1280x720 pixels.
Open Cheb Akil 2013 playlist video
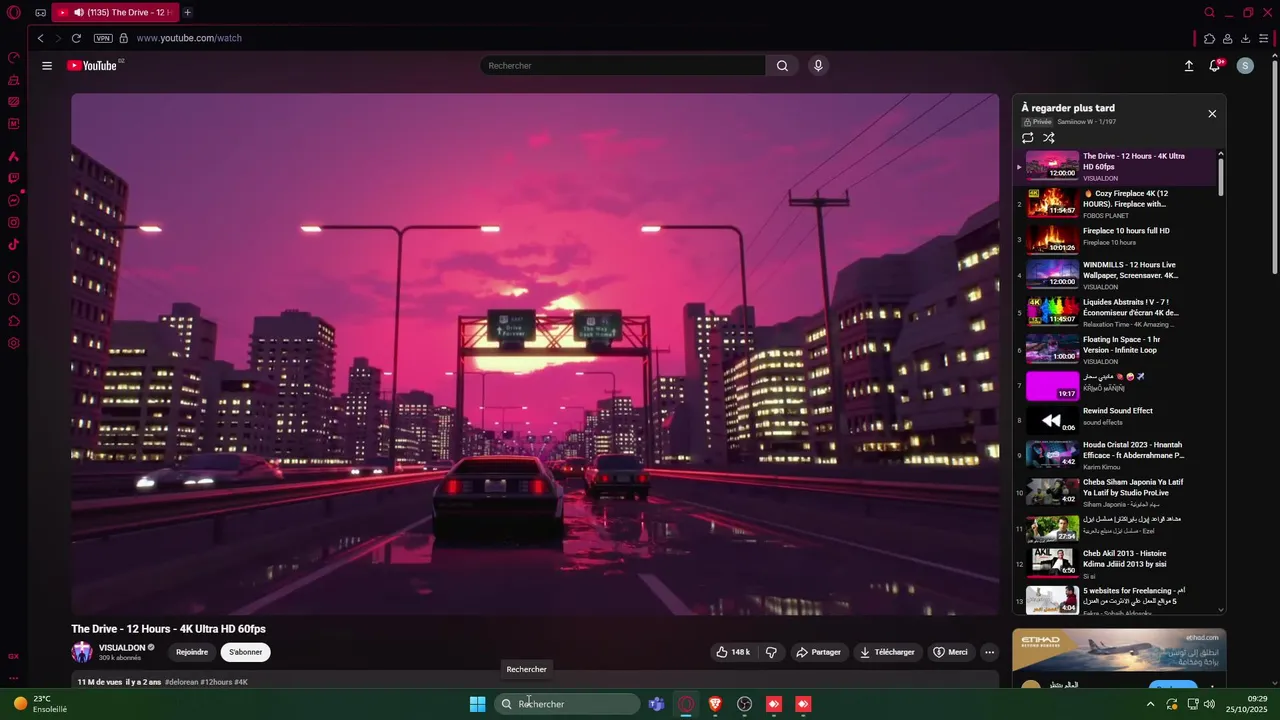(1115, 564)
